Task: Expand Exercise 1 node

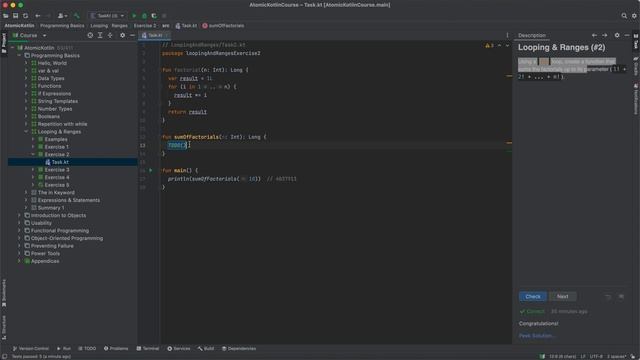Action: click(x=33, y=147)
